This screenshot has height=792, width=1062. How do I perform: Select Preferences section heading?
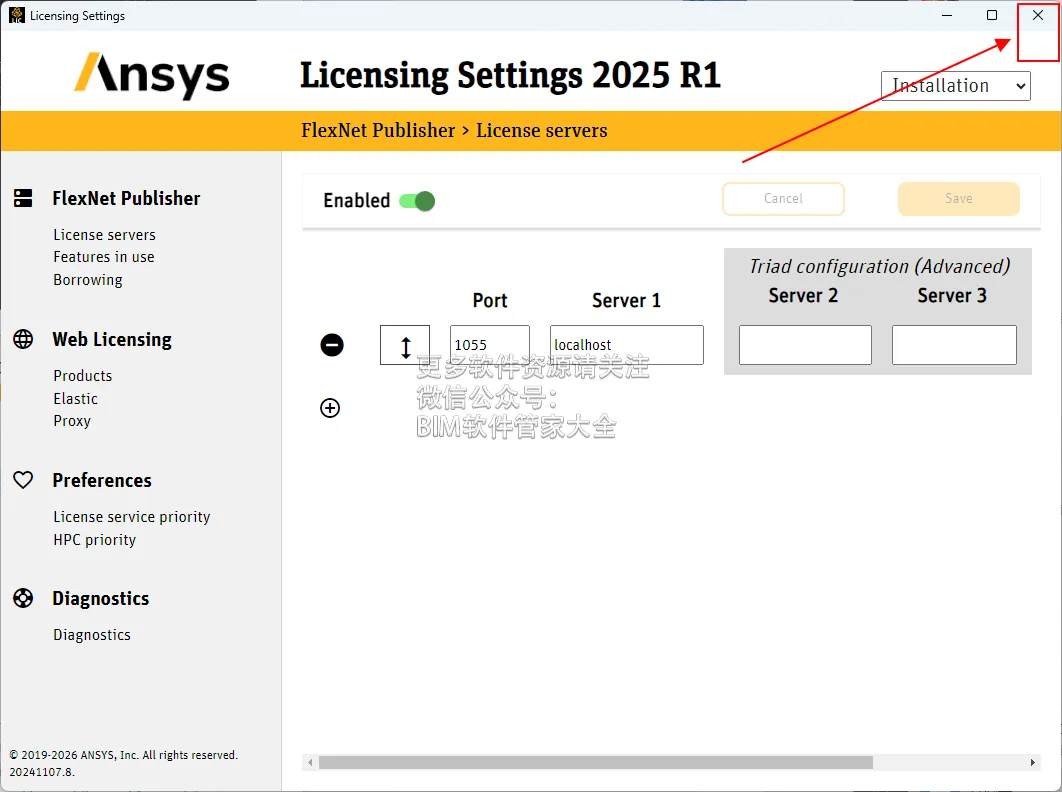pos(102,480)
